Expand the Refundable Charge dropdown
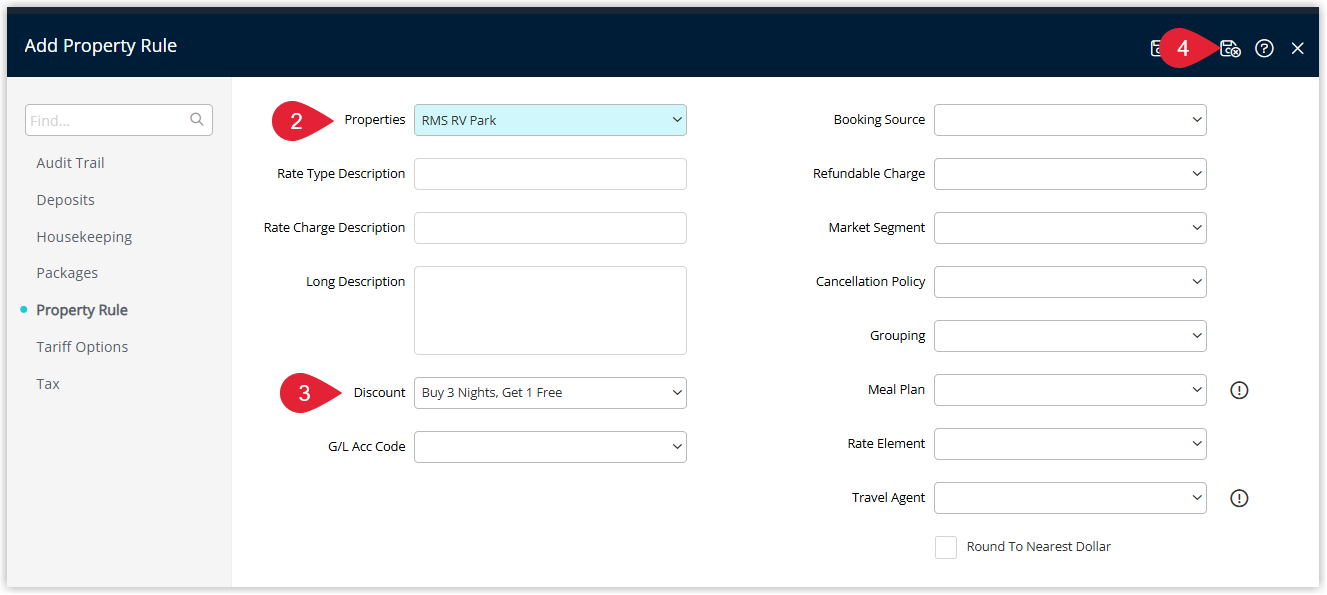 pyautogui.click(x=1070, y=174)
